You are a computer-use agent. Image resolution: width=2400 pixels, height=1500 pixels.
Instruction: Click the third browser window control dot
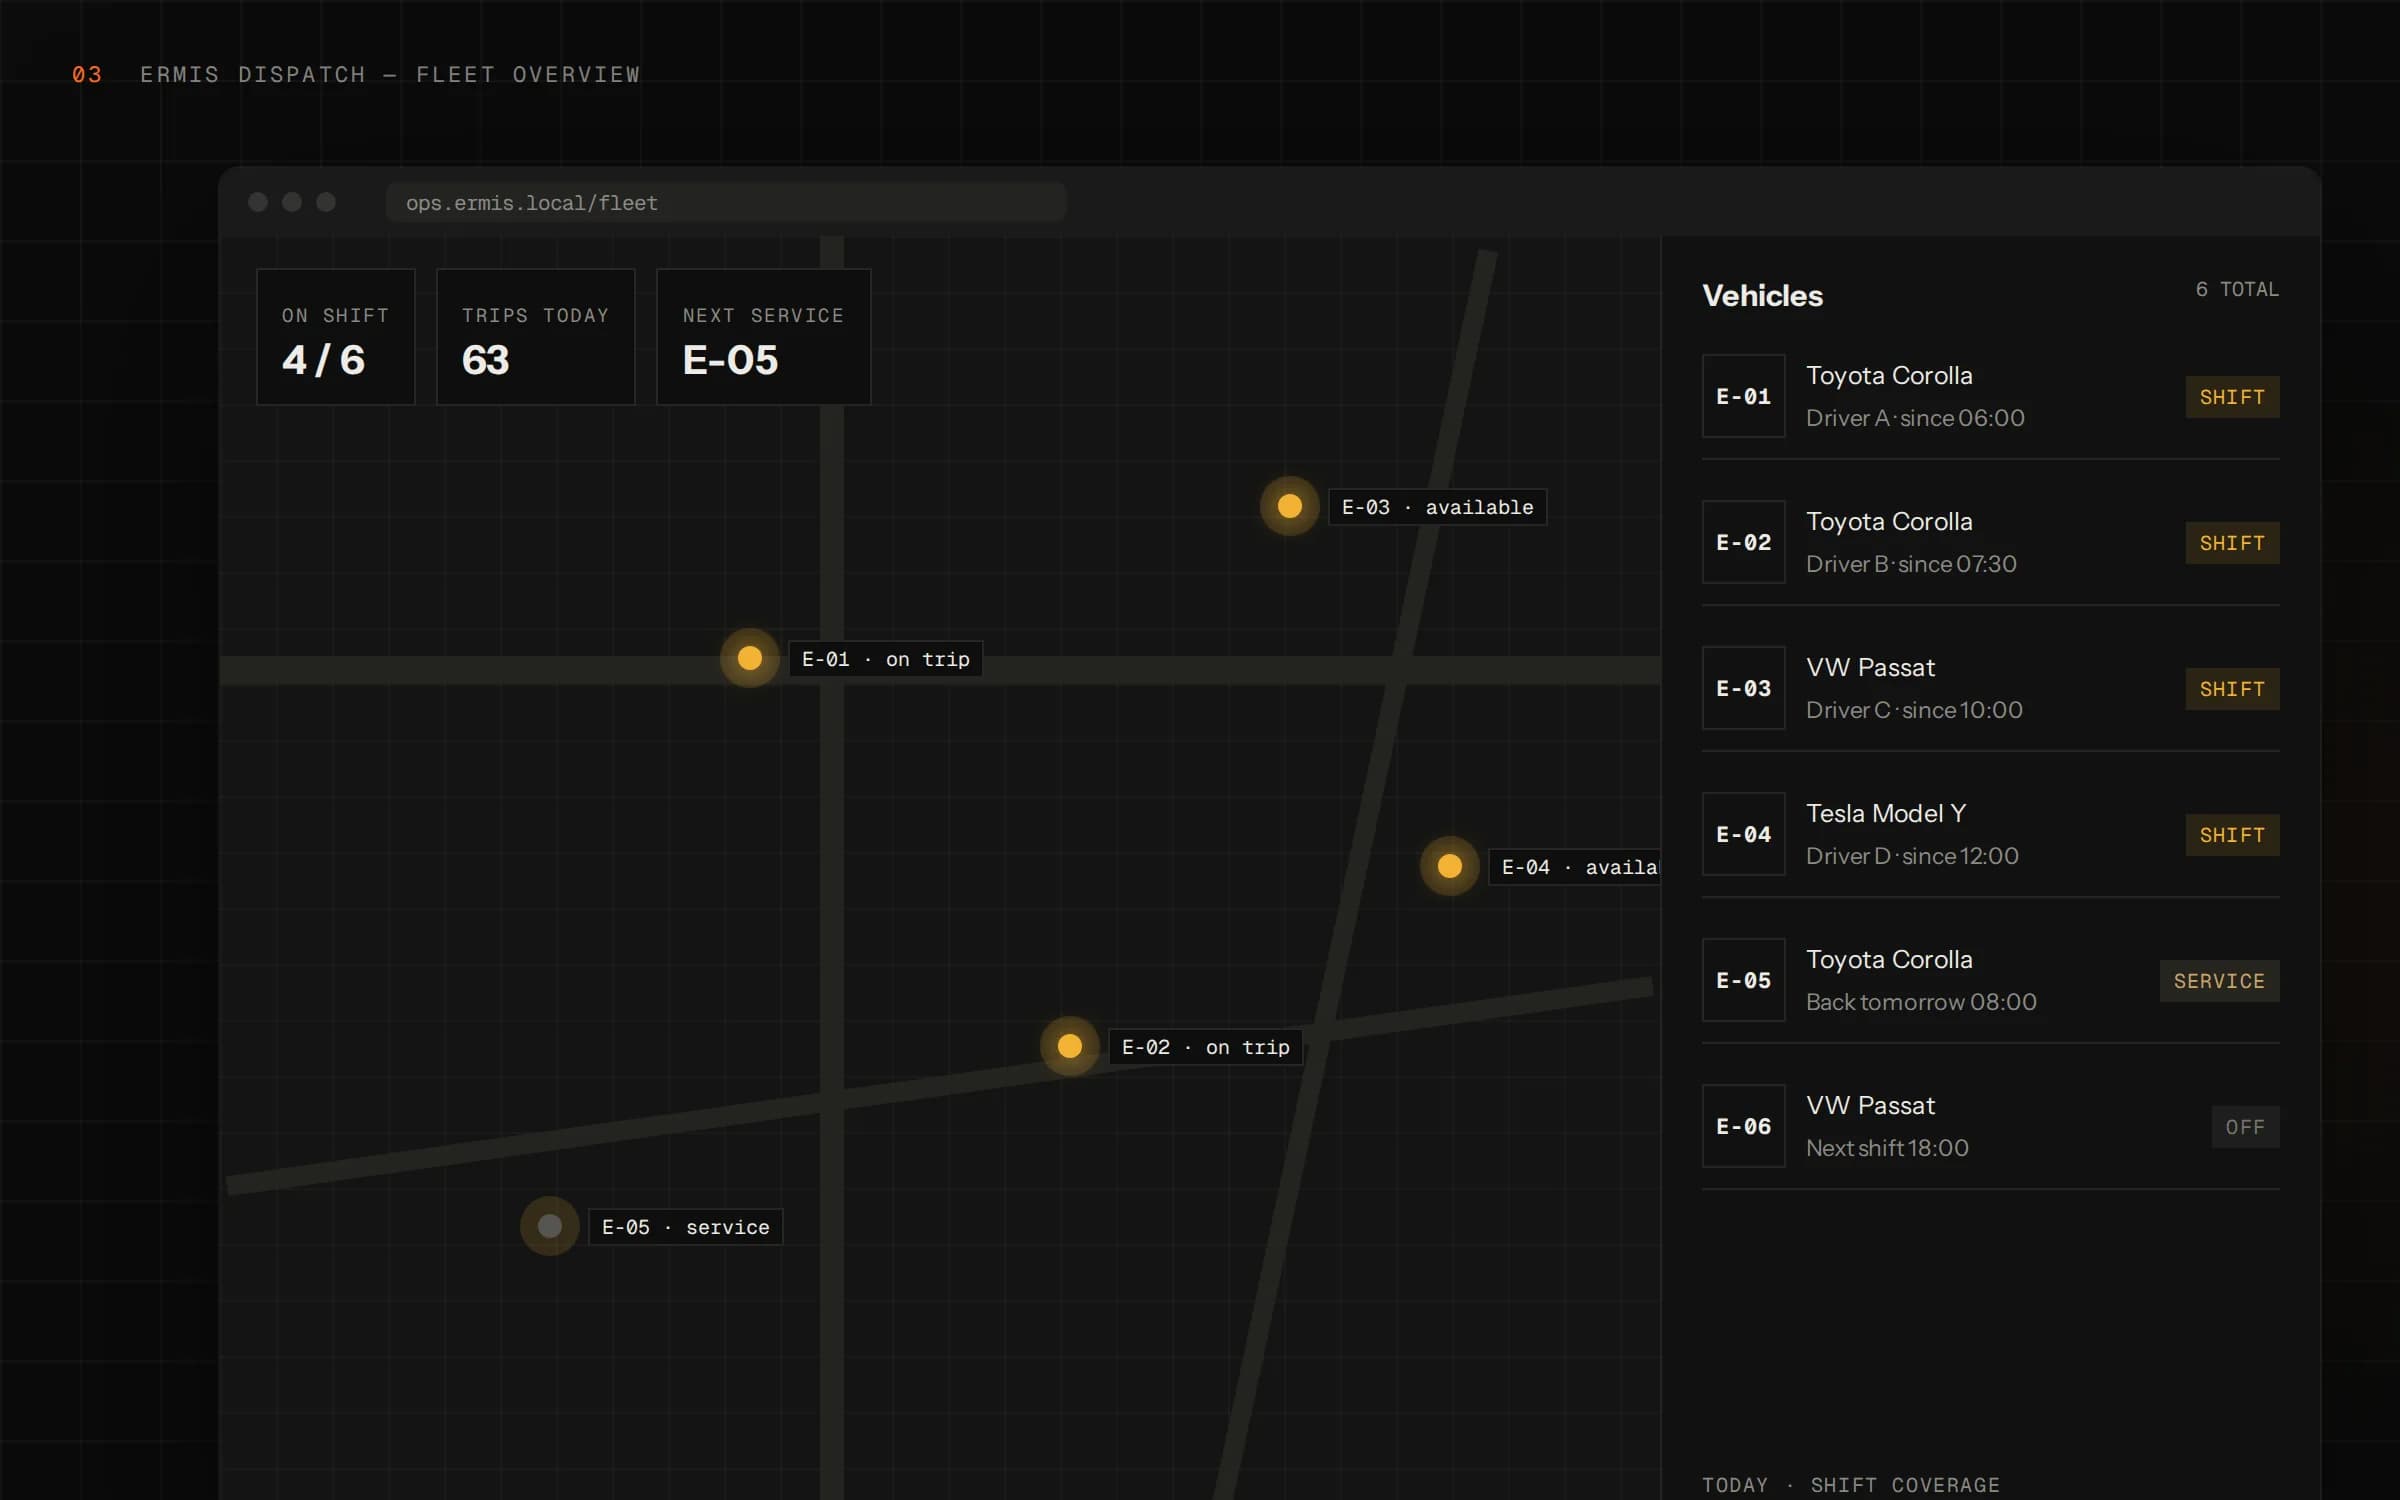click(x=326, y=202)
